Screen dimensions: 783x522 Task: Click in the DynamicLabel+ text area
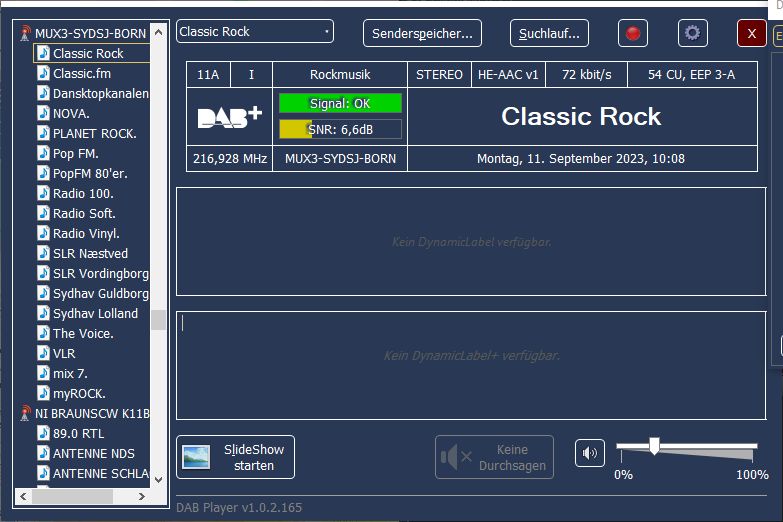tap(470, 365)
